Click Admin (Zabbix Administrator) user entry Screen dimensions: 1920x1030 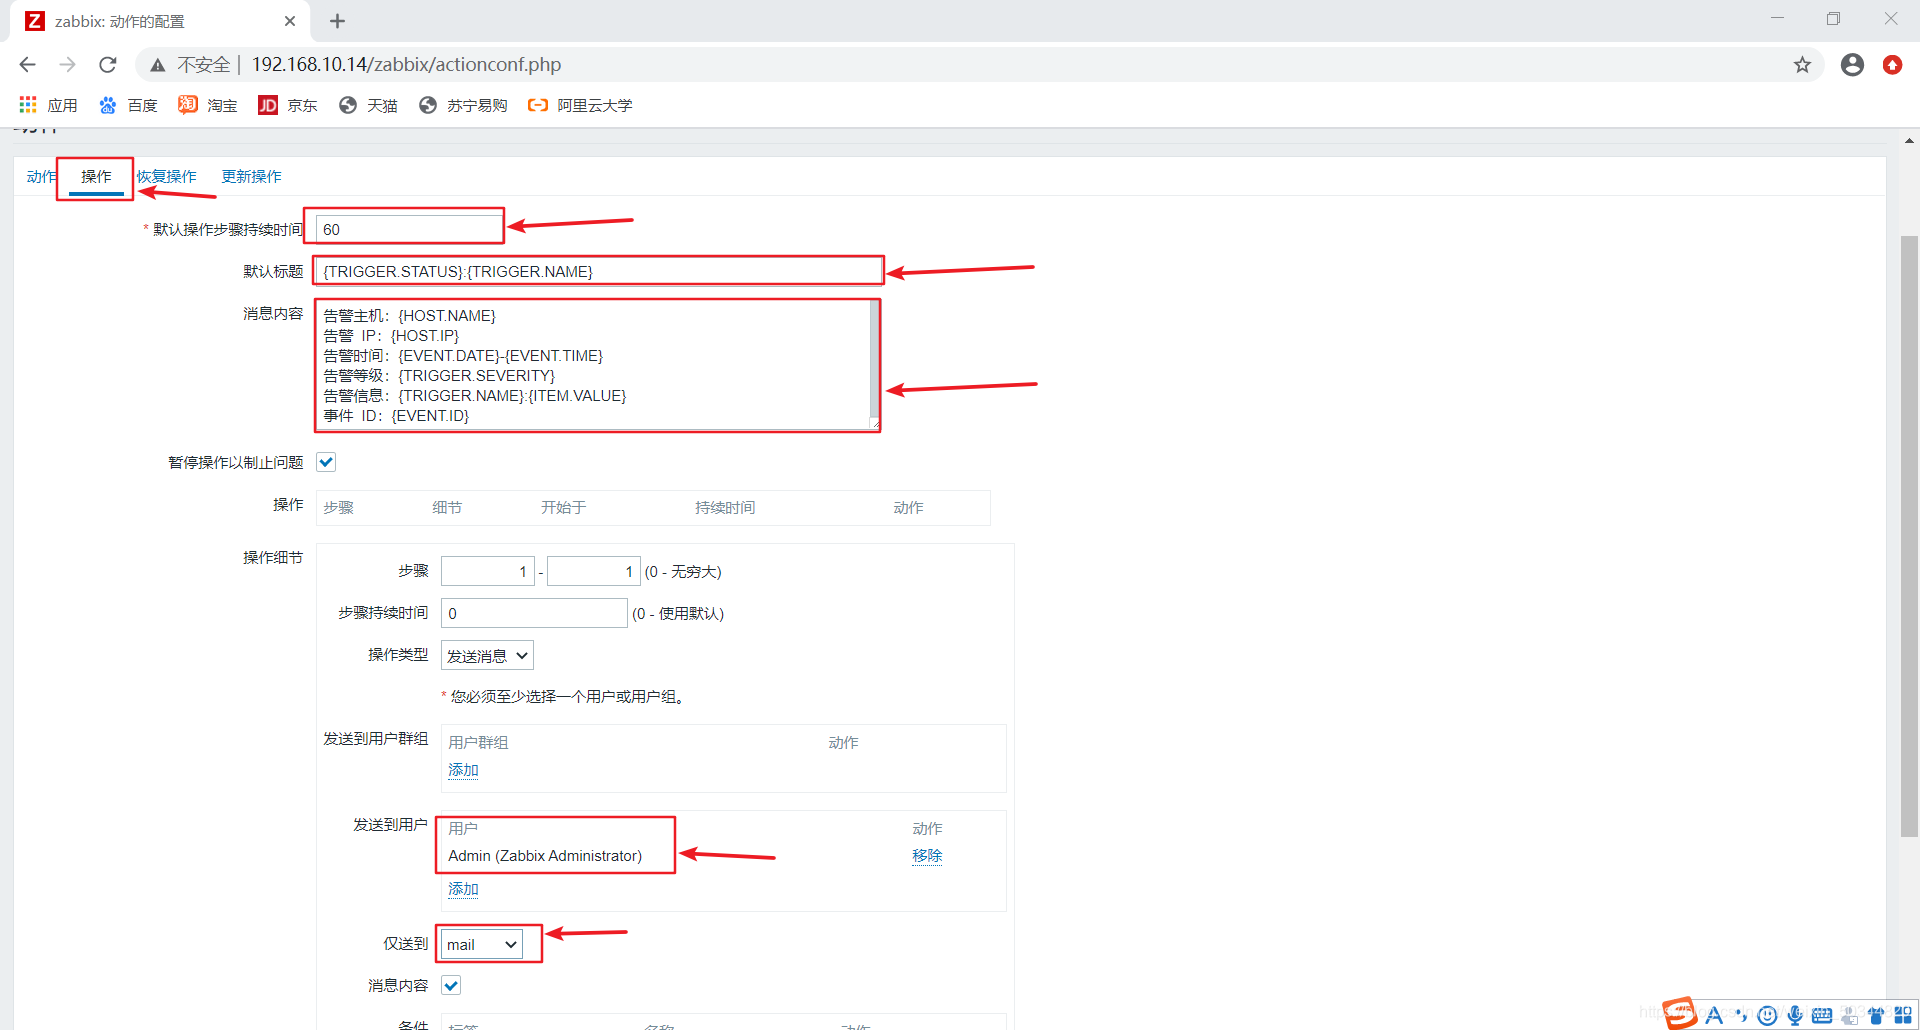point(545,856)
